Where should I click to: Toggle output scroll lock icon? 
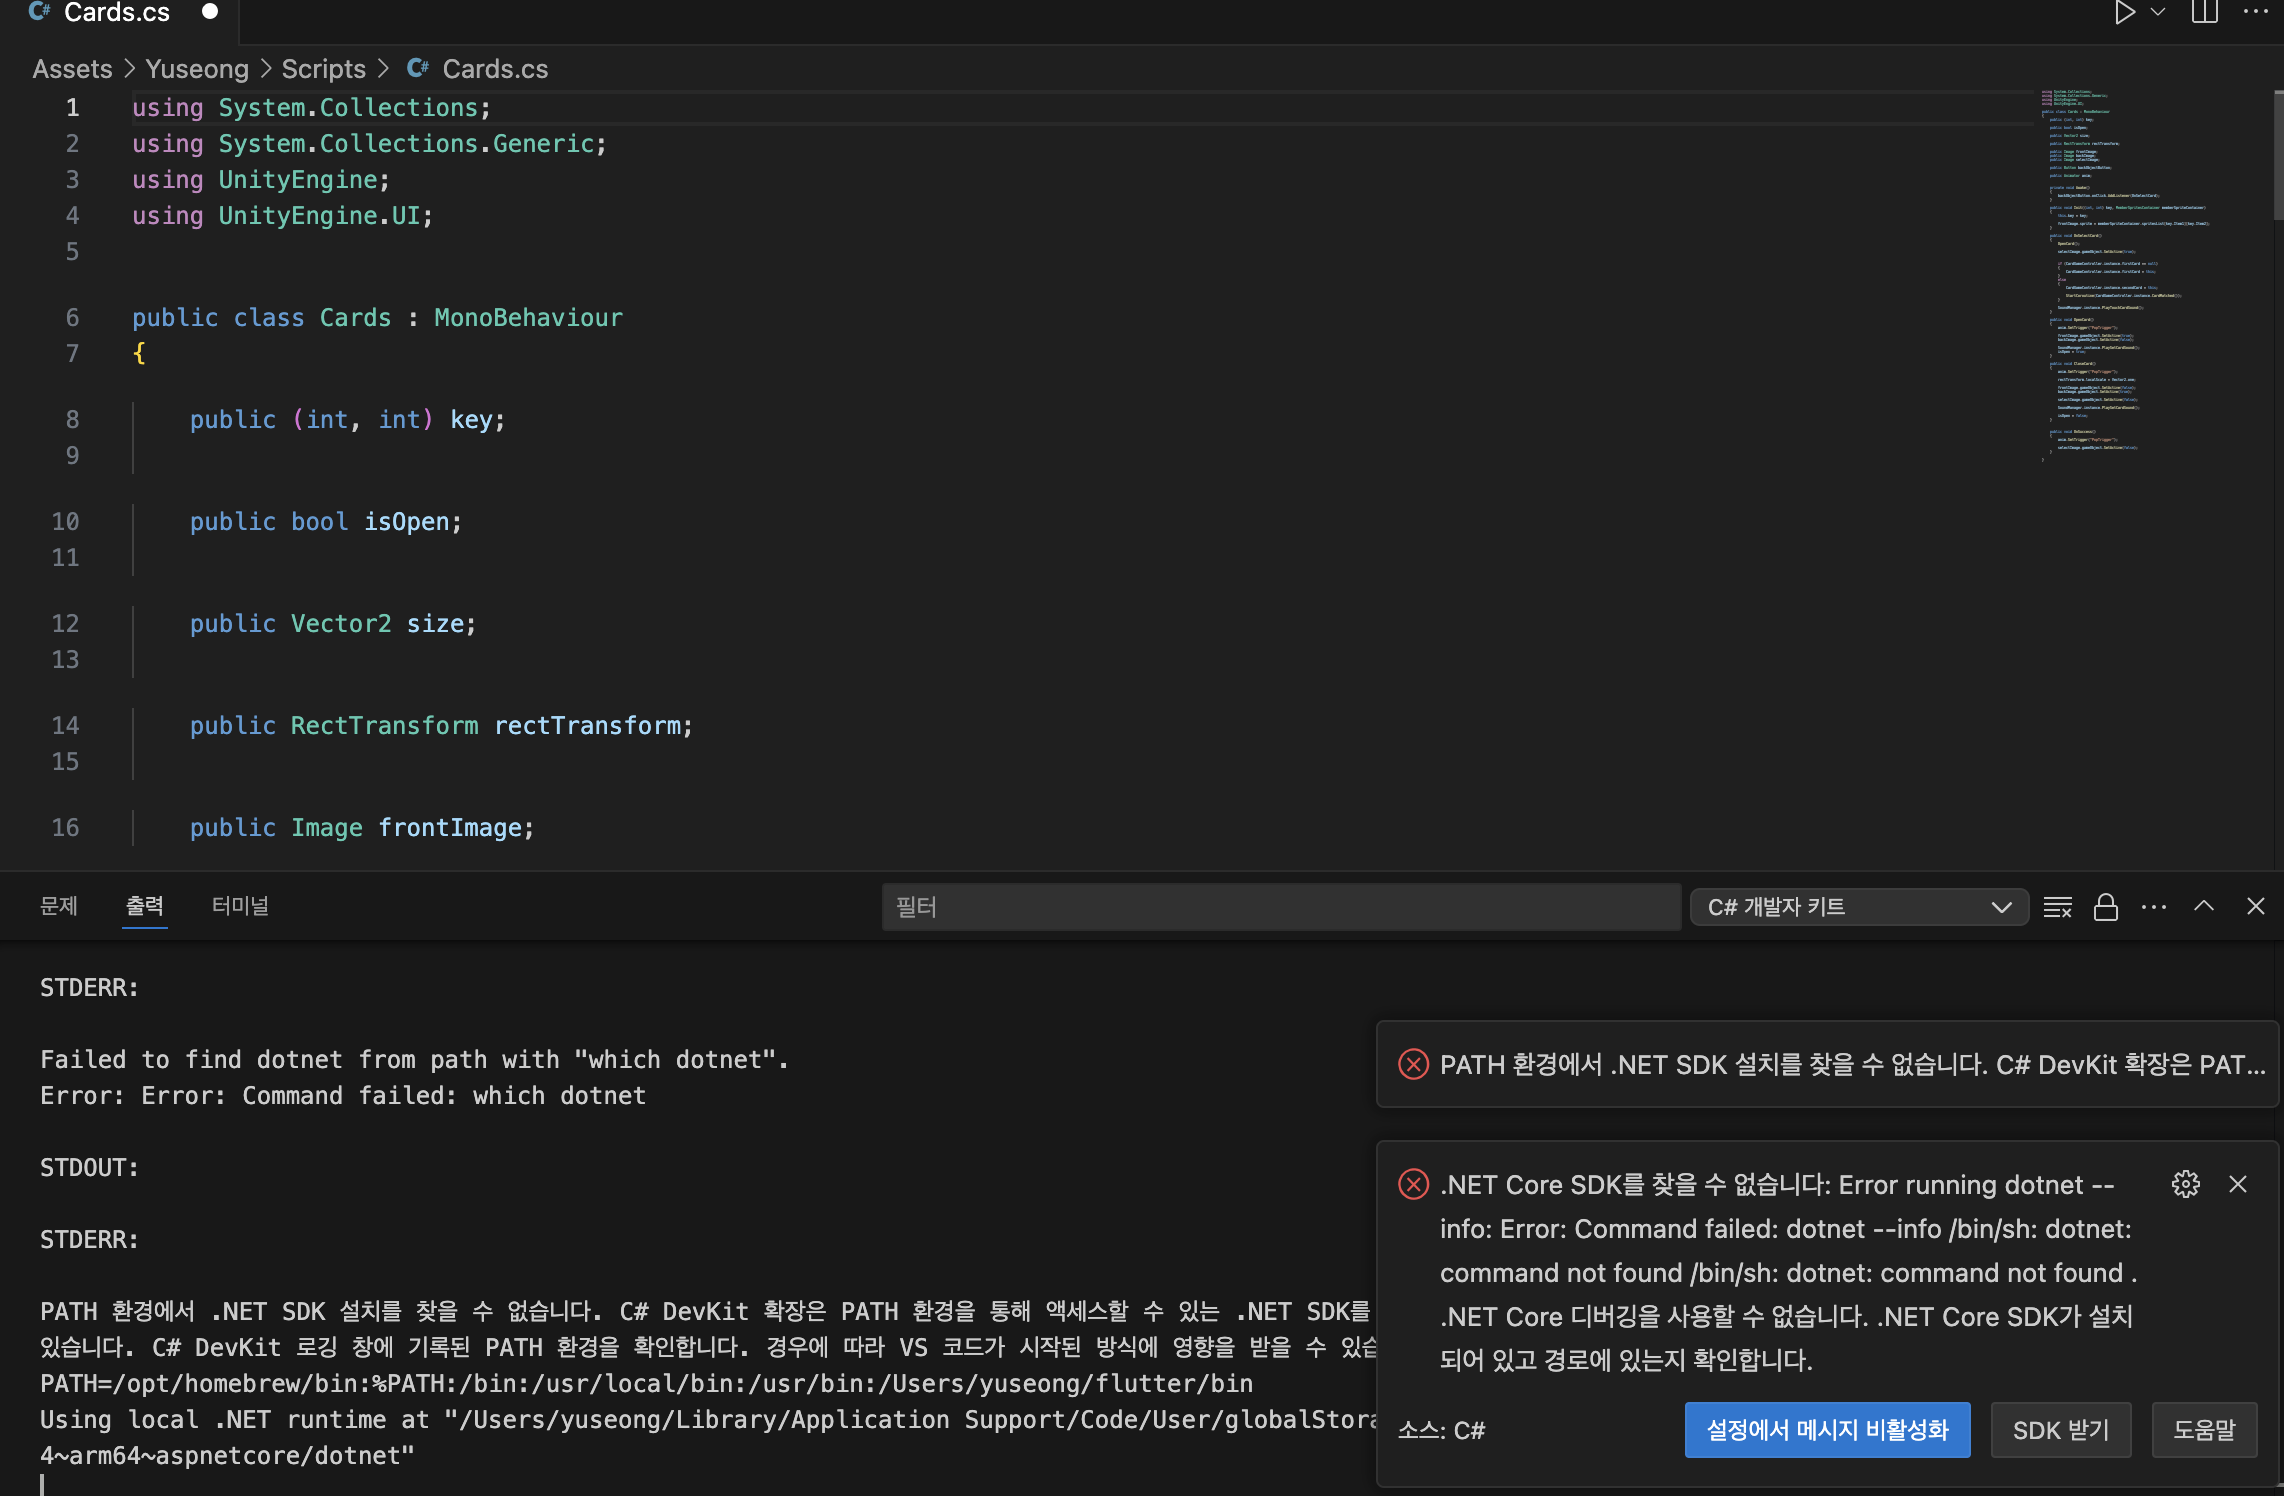(2106, 907)
